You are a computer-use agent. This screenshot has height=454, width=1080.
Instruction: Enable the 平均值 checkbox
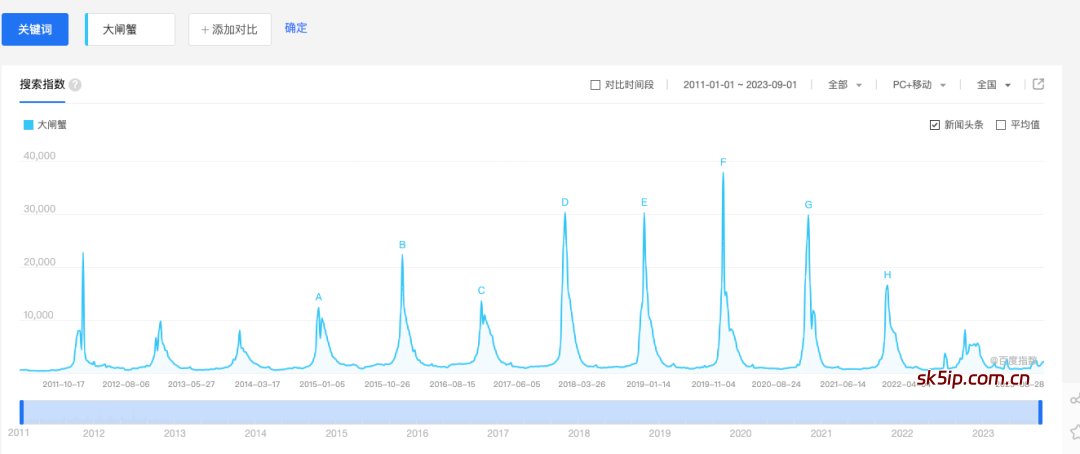pos(1001,125)
